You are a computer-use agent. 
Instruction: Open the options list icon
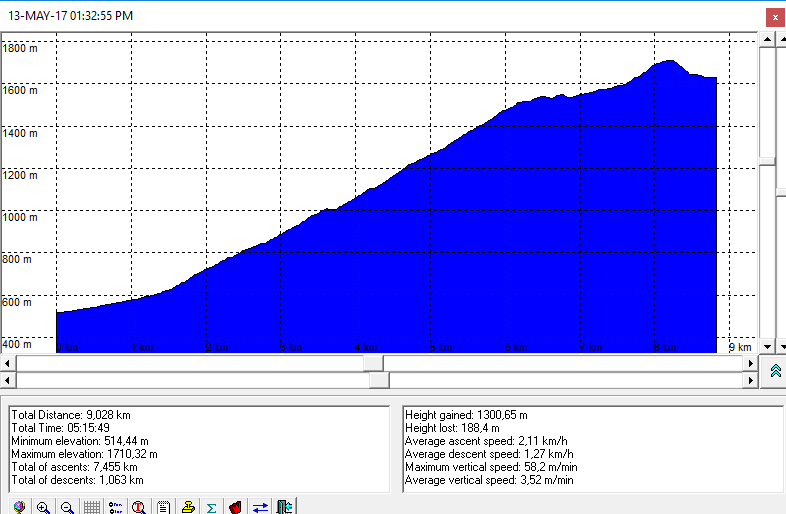coord(115,506)
